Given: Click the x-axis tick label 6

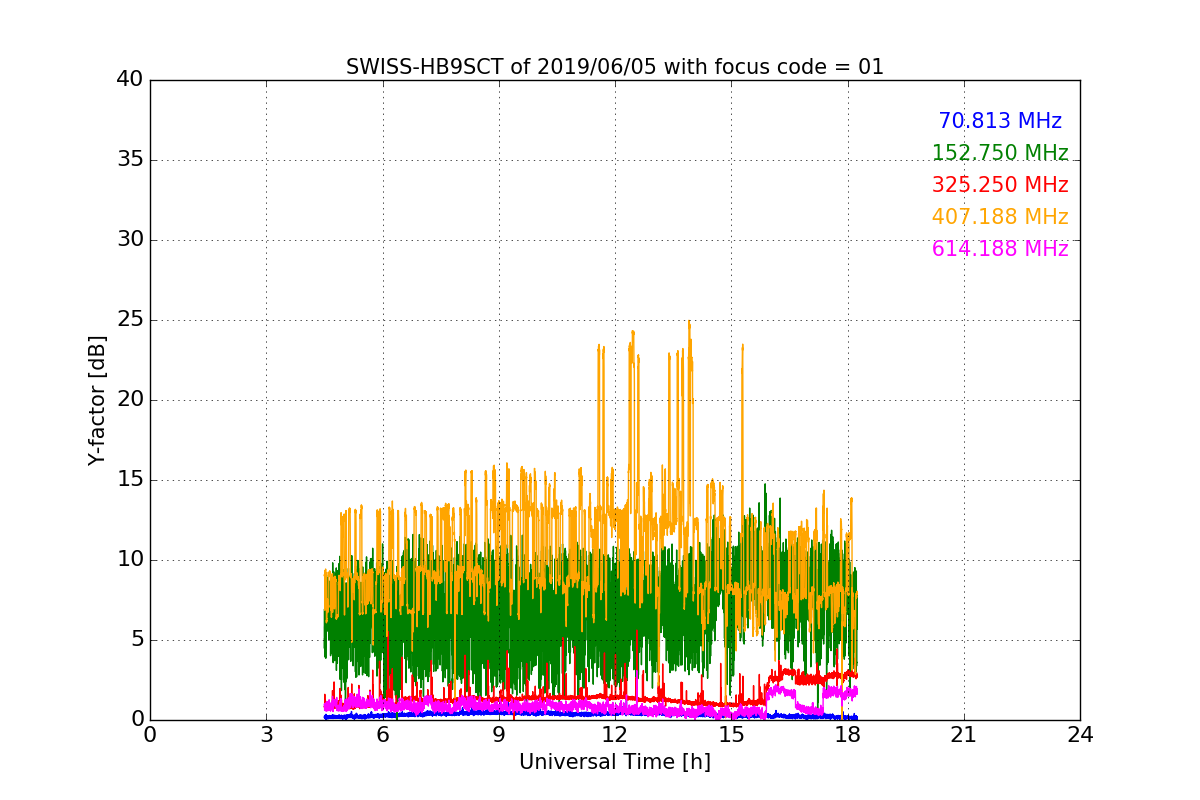Looking at the screenshot, I should coord(382,735).
